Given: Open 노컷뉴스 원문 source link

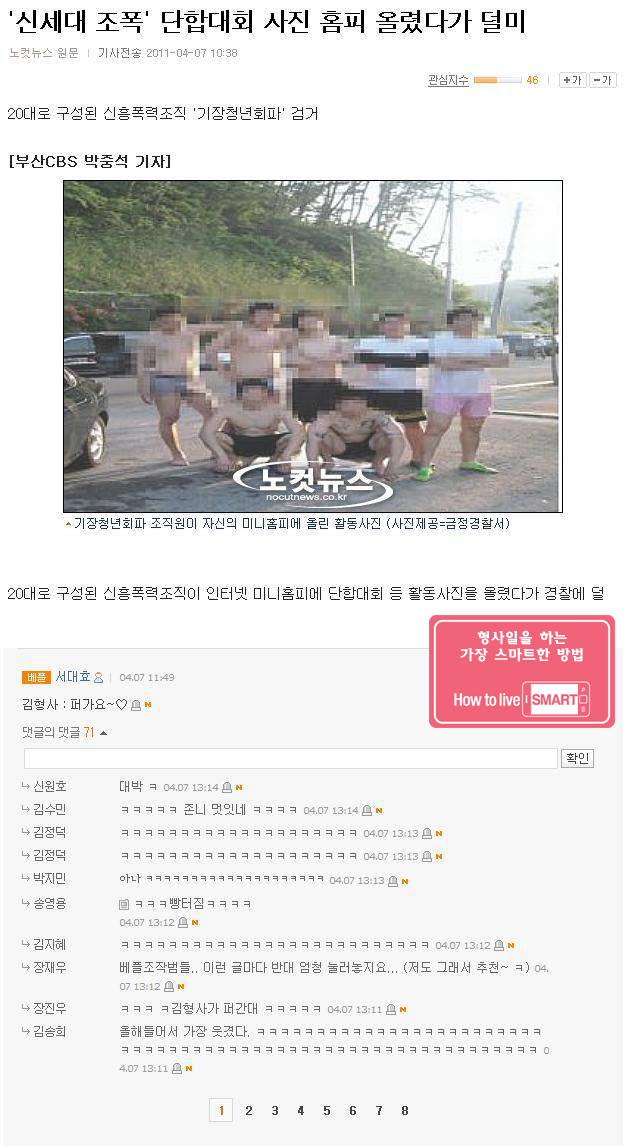Looking at the screenshot, I should 43,53.
